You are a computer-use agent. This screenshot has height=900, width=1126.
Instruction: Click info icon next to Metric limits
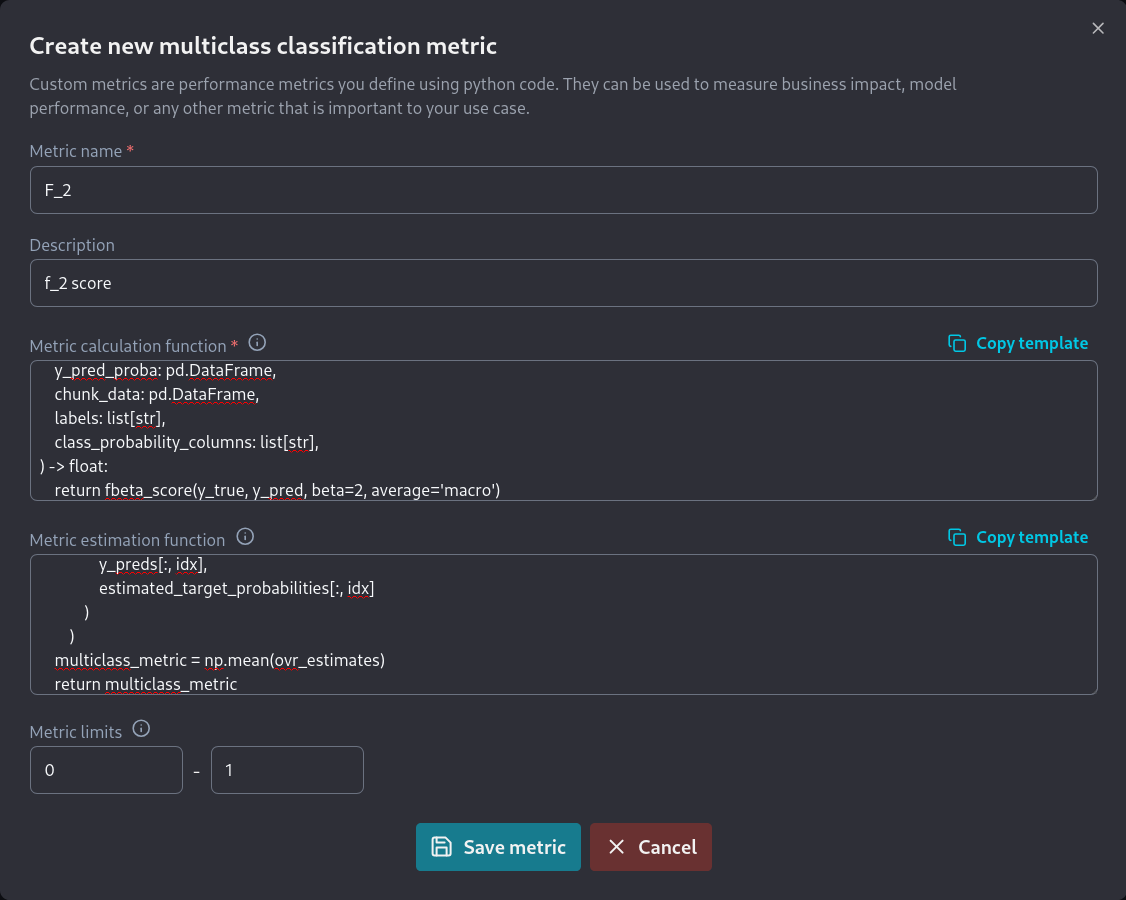tap(142, 728)
